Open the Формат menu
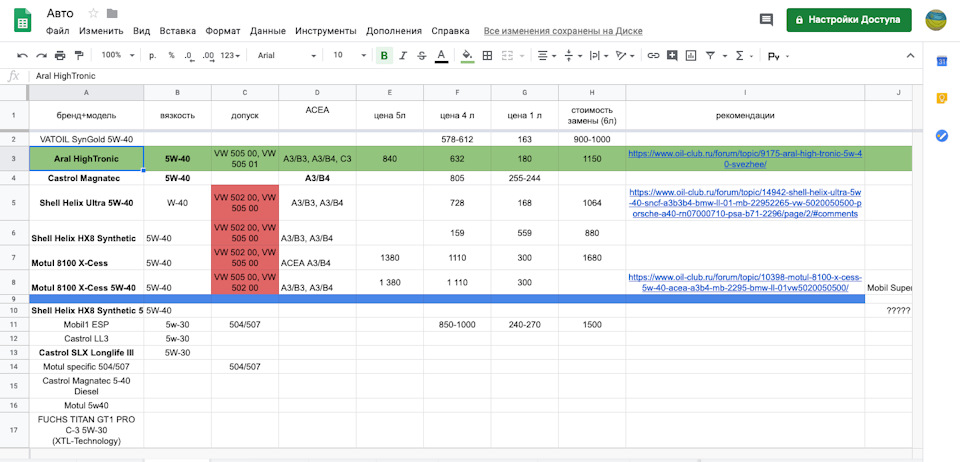This screenshot has height=462, width=960. [x=223, y=31]
